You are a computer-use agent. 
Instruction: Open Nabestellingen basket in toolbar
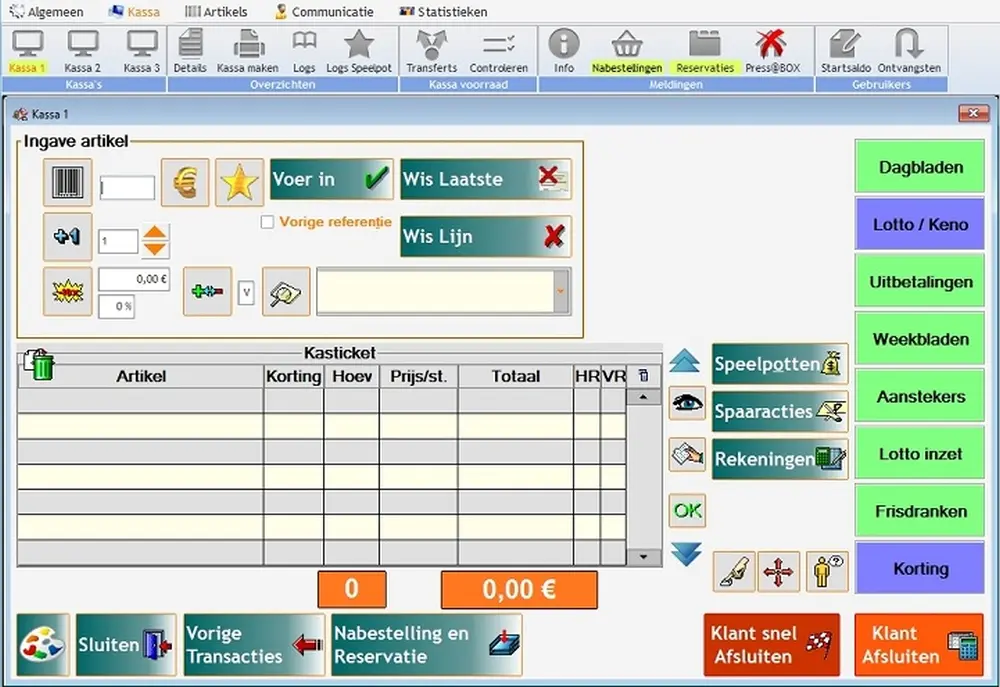coord(626,51)
